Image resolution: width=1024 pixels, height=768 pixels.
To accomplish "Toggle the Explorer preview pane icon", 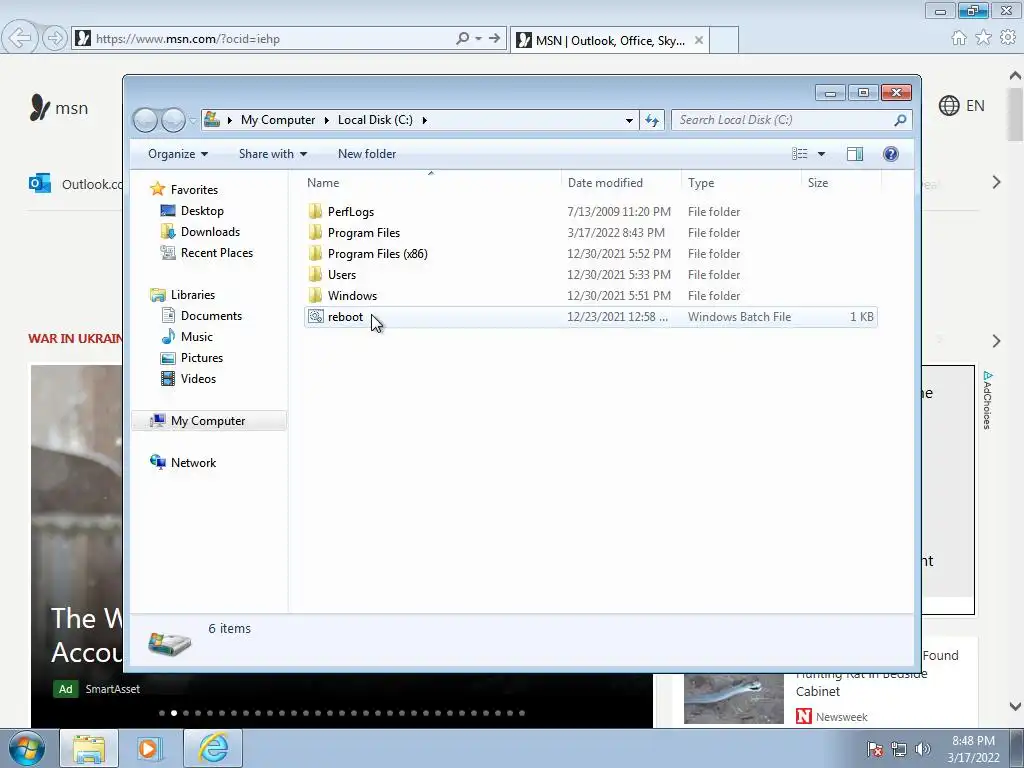I will [x=855, y=154].
